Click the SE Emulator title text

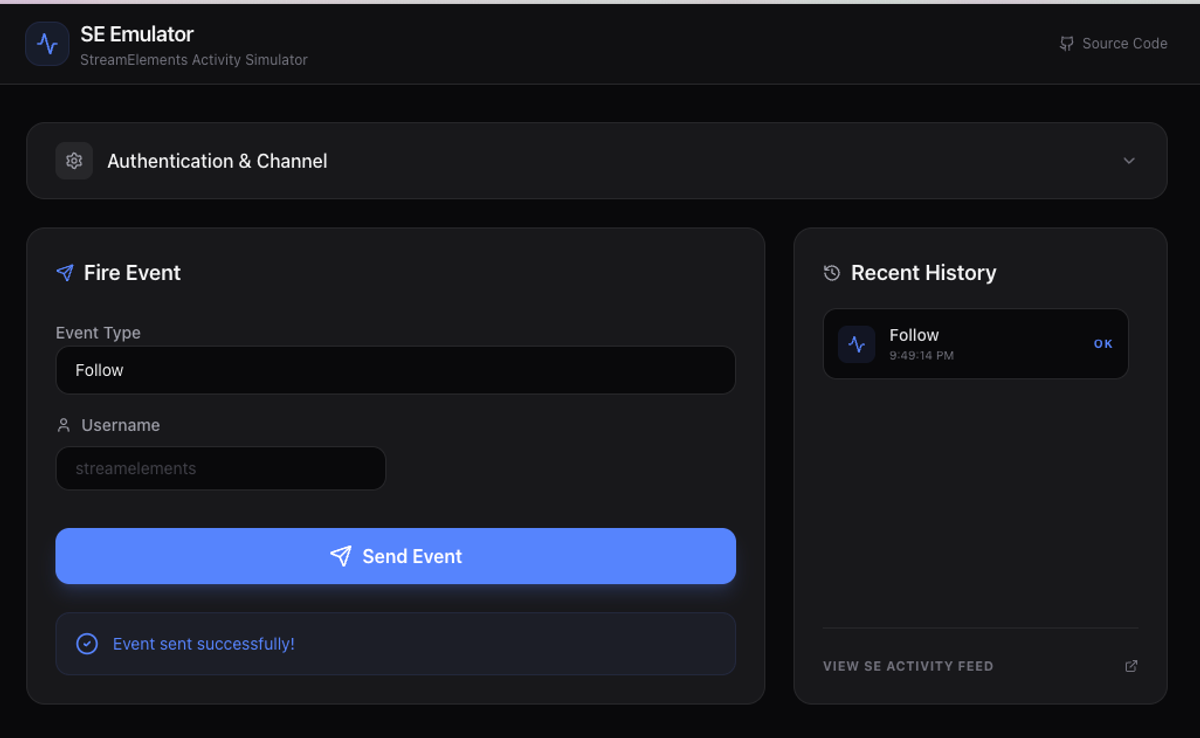137,35
